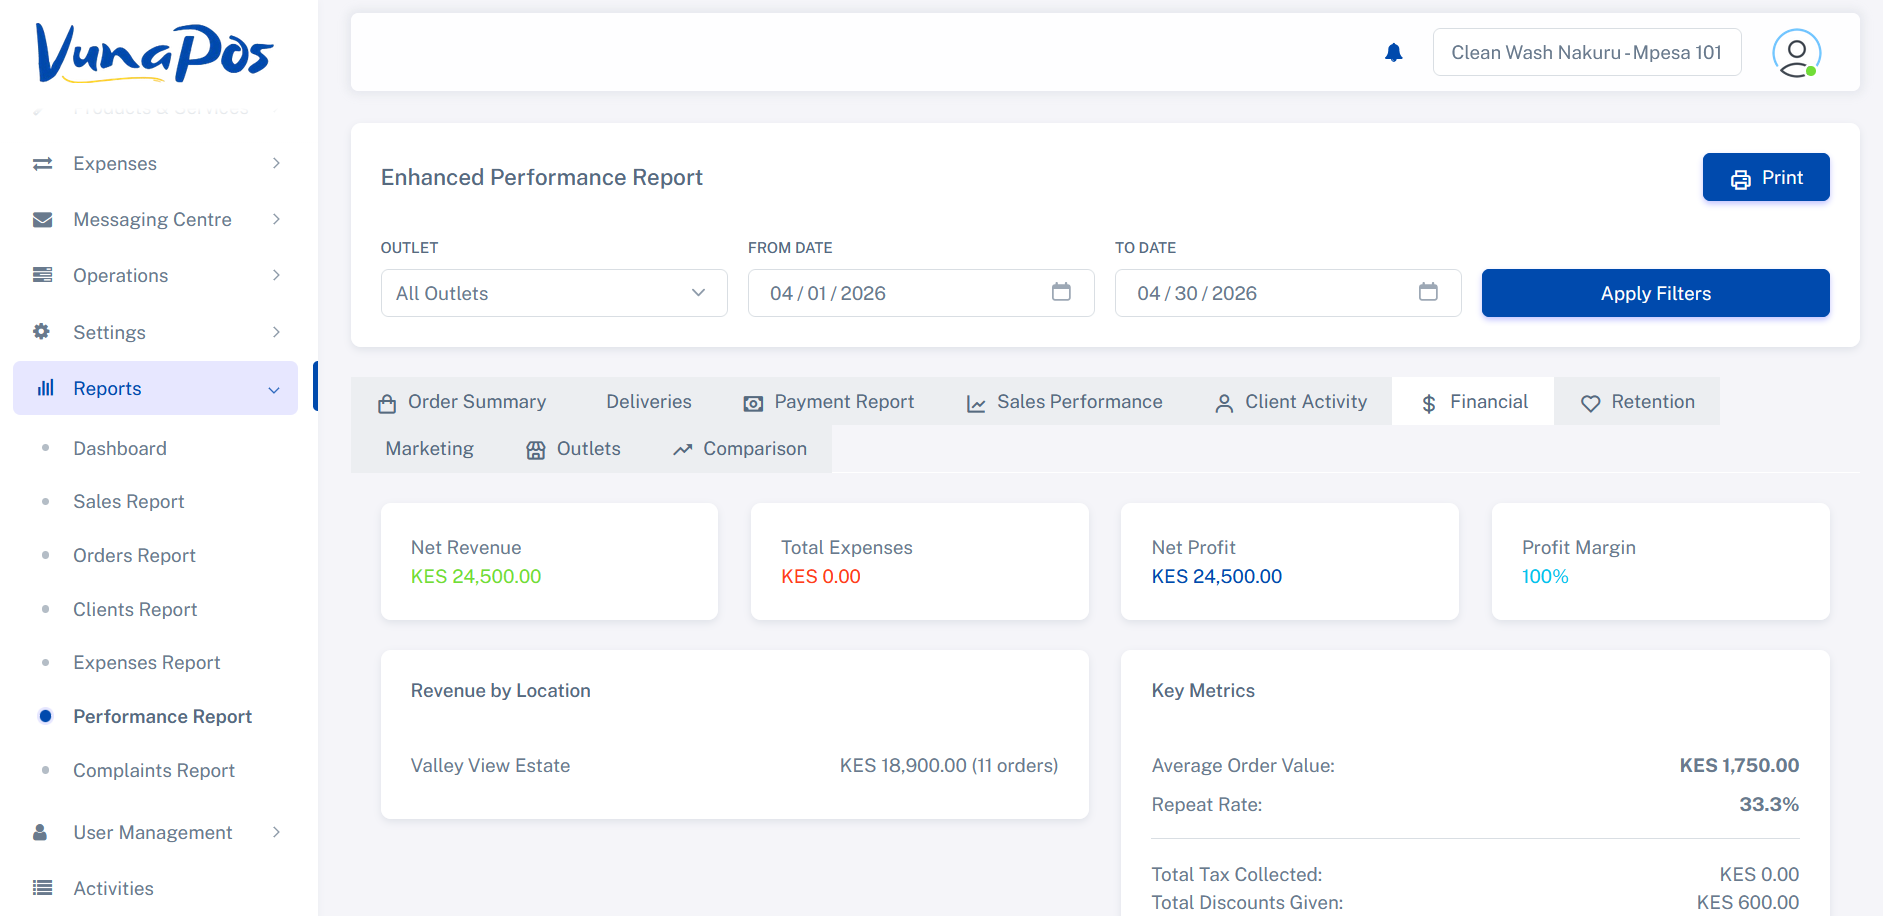Switch to the Payment Report tab
The height and width of the screenshot is (916, 1883).
[829, 402]
